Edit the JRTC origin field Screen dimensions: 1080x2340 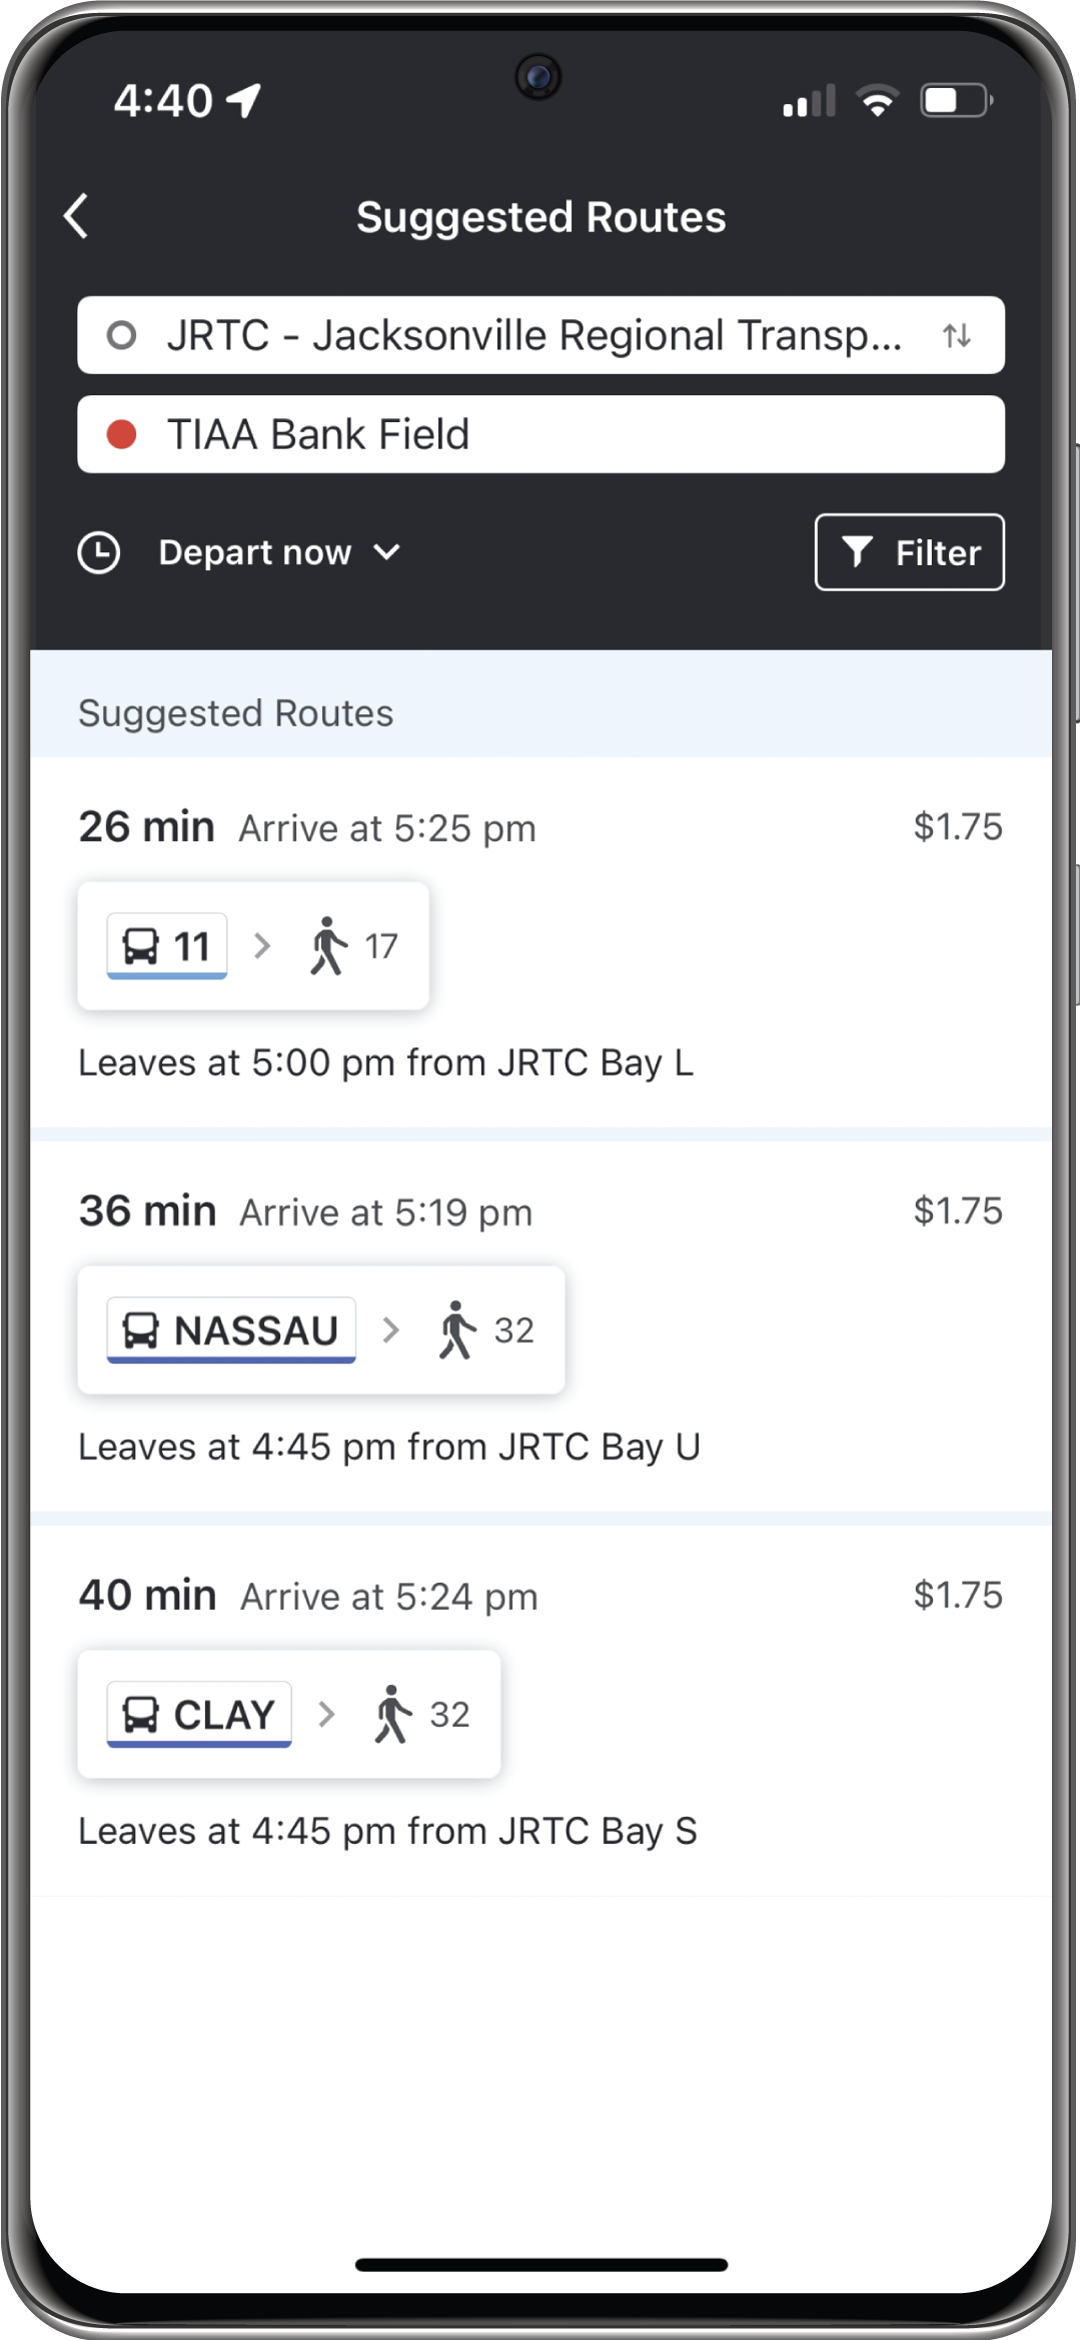(541, 335)
